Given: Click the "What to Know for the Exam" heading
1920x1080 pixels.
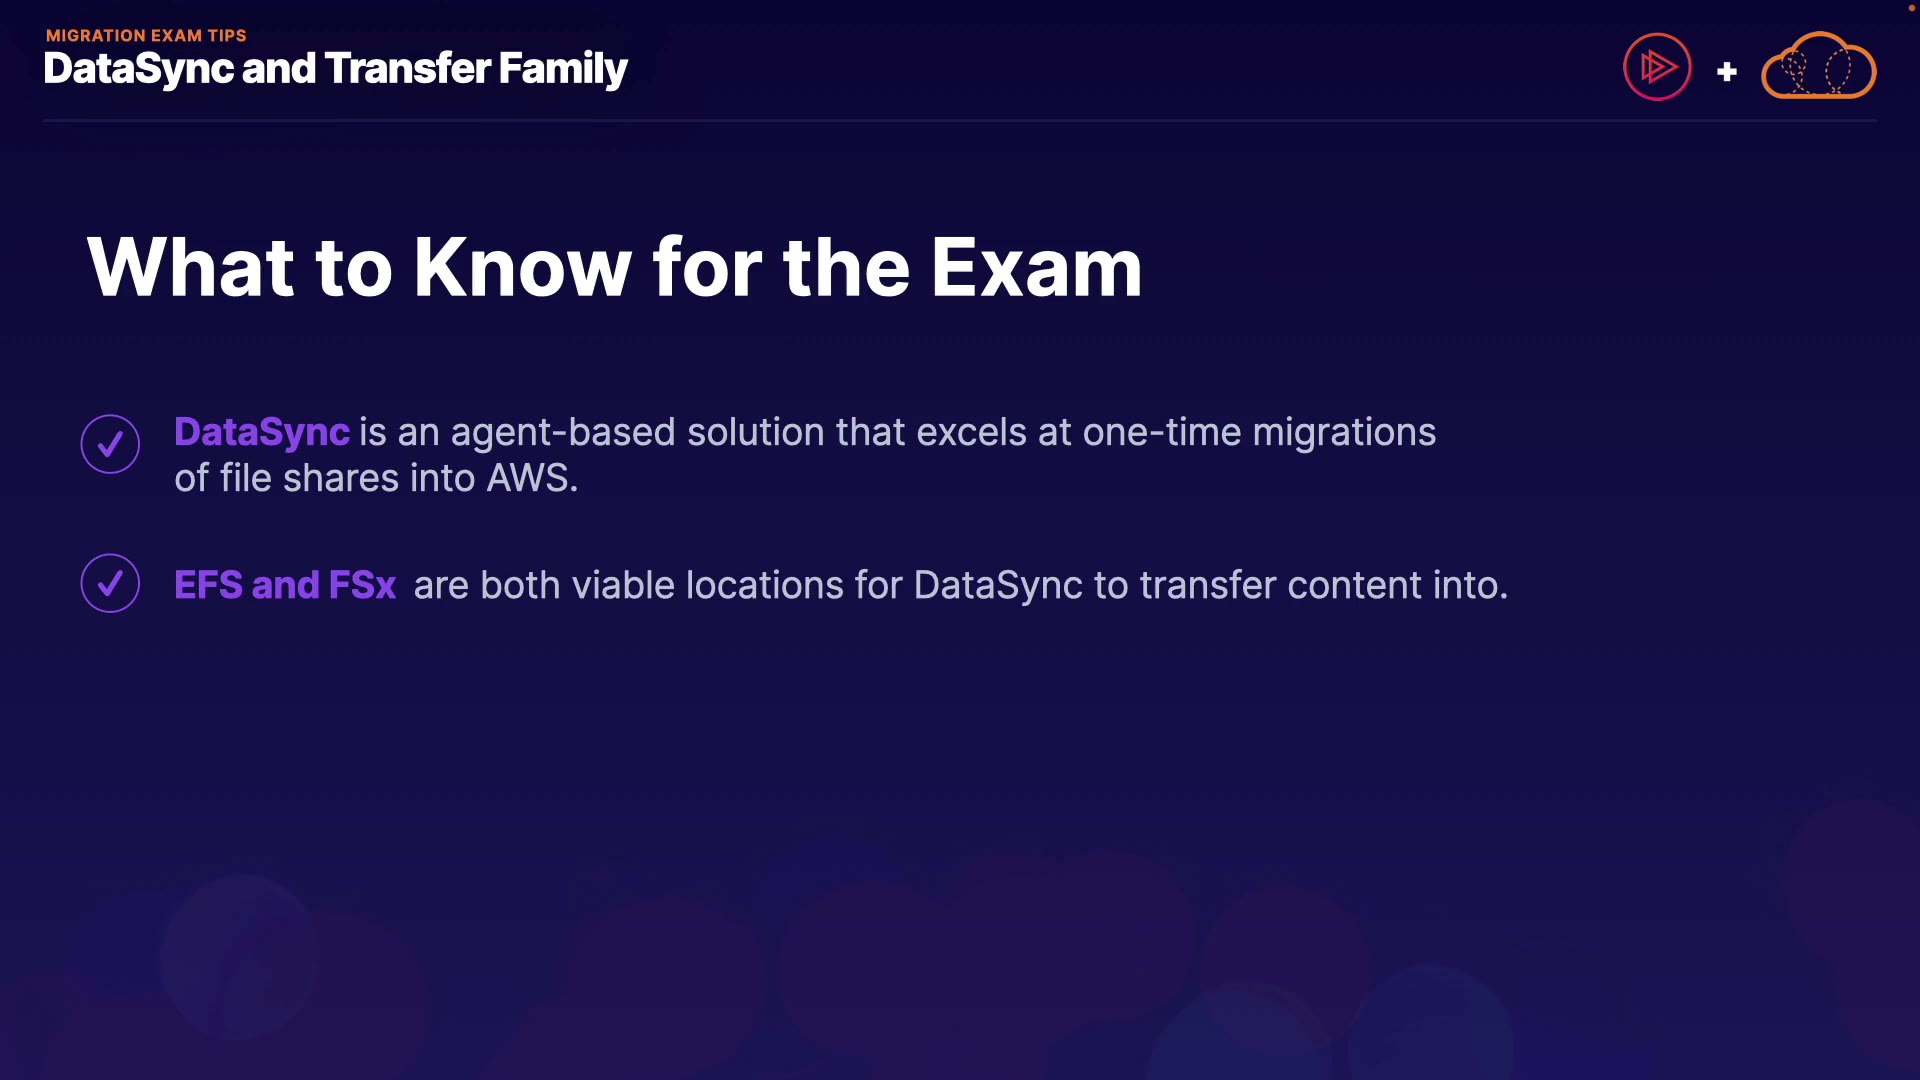Looking at the screenshot, I should (614, 267).
